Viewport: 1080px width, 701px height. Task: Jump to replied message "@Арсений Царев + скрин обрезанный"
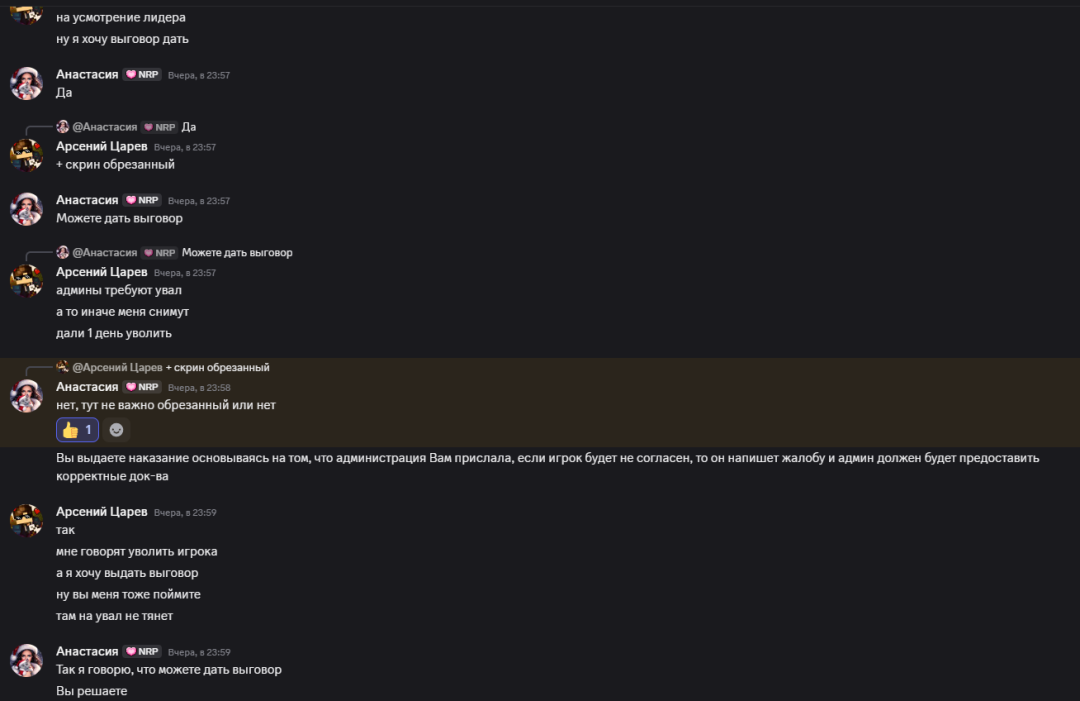coord(217,368)
